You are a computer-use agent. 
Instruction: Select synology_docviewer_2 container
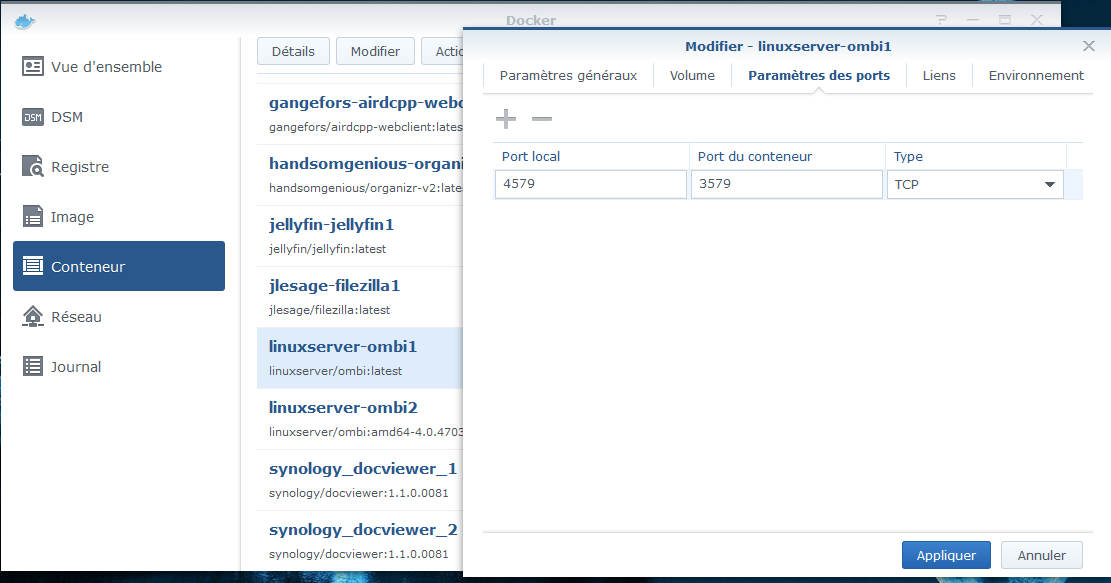click(360, 540)
